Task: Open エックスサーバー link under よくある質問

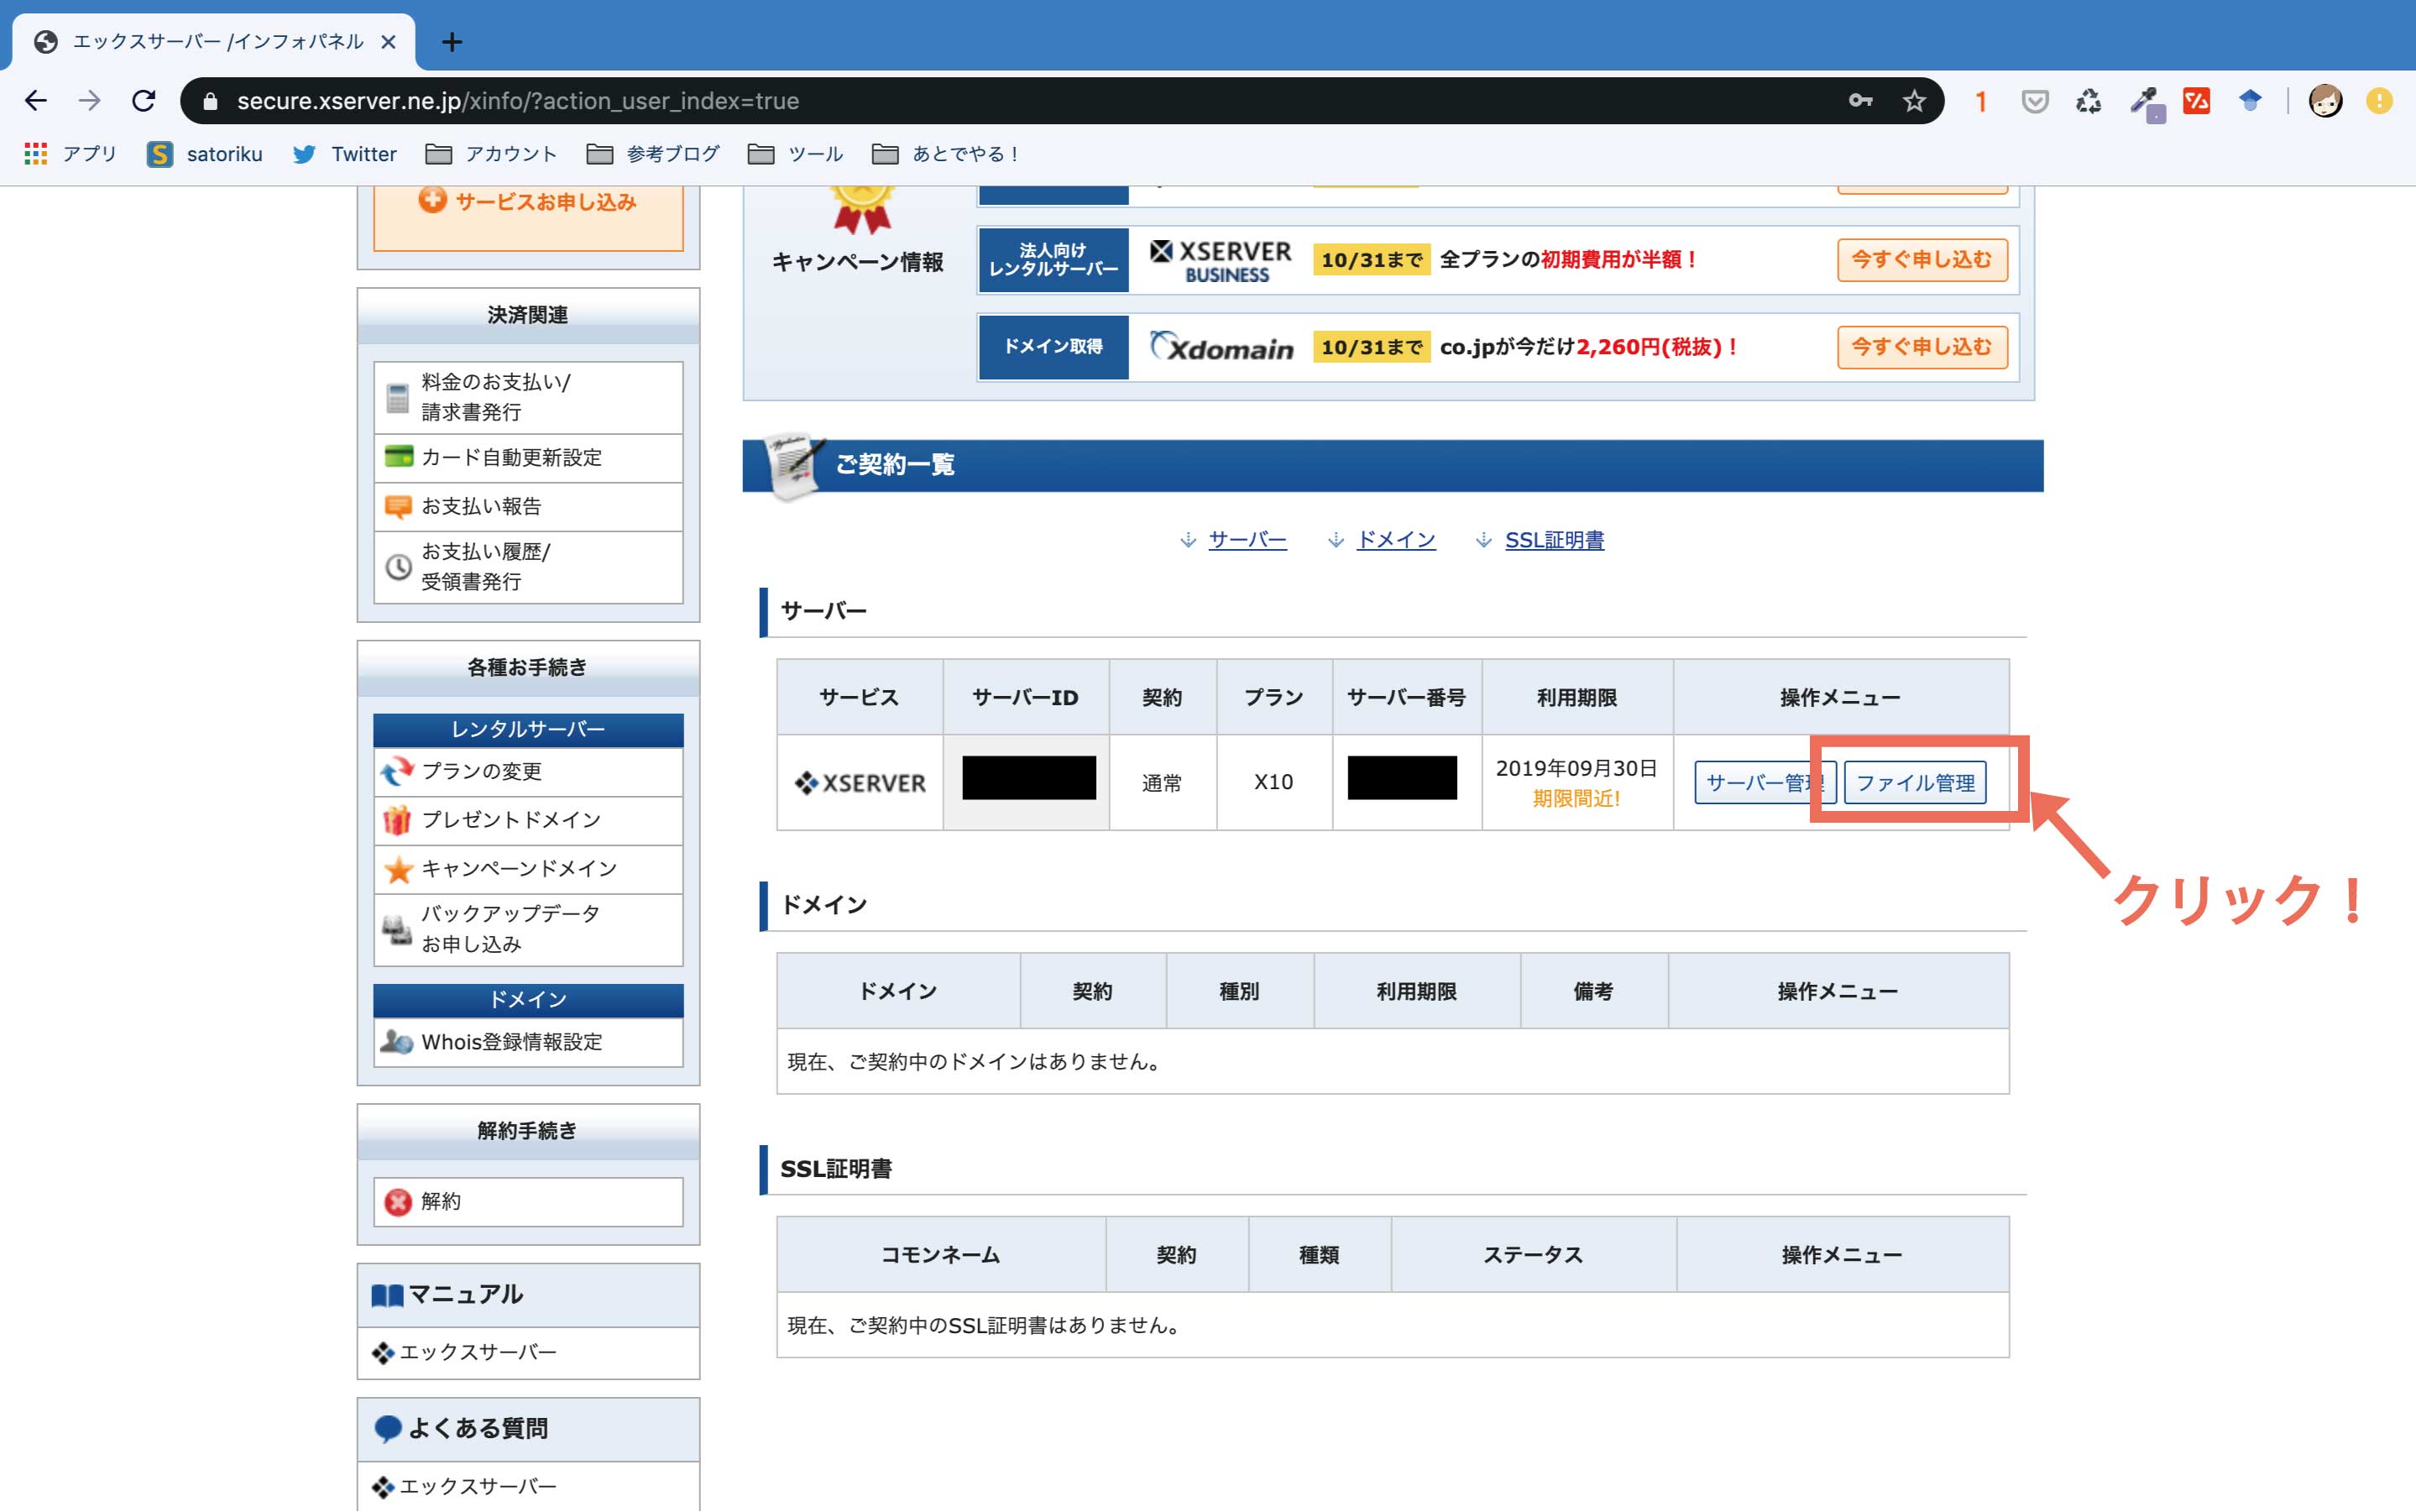Action: pyautogui.click(x=478, y=1487)
